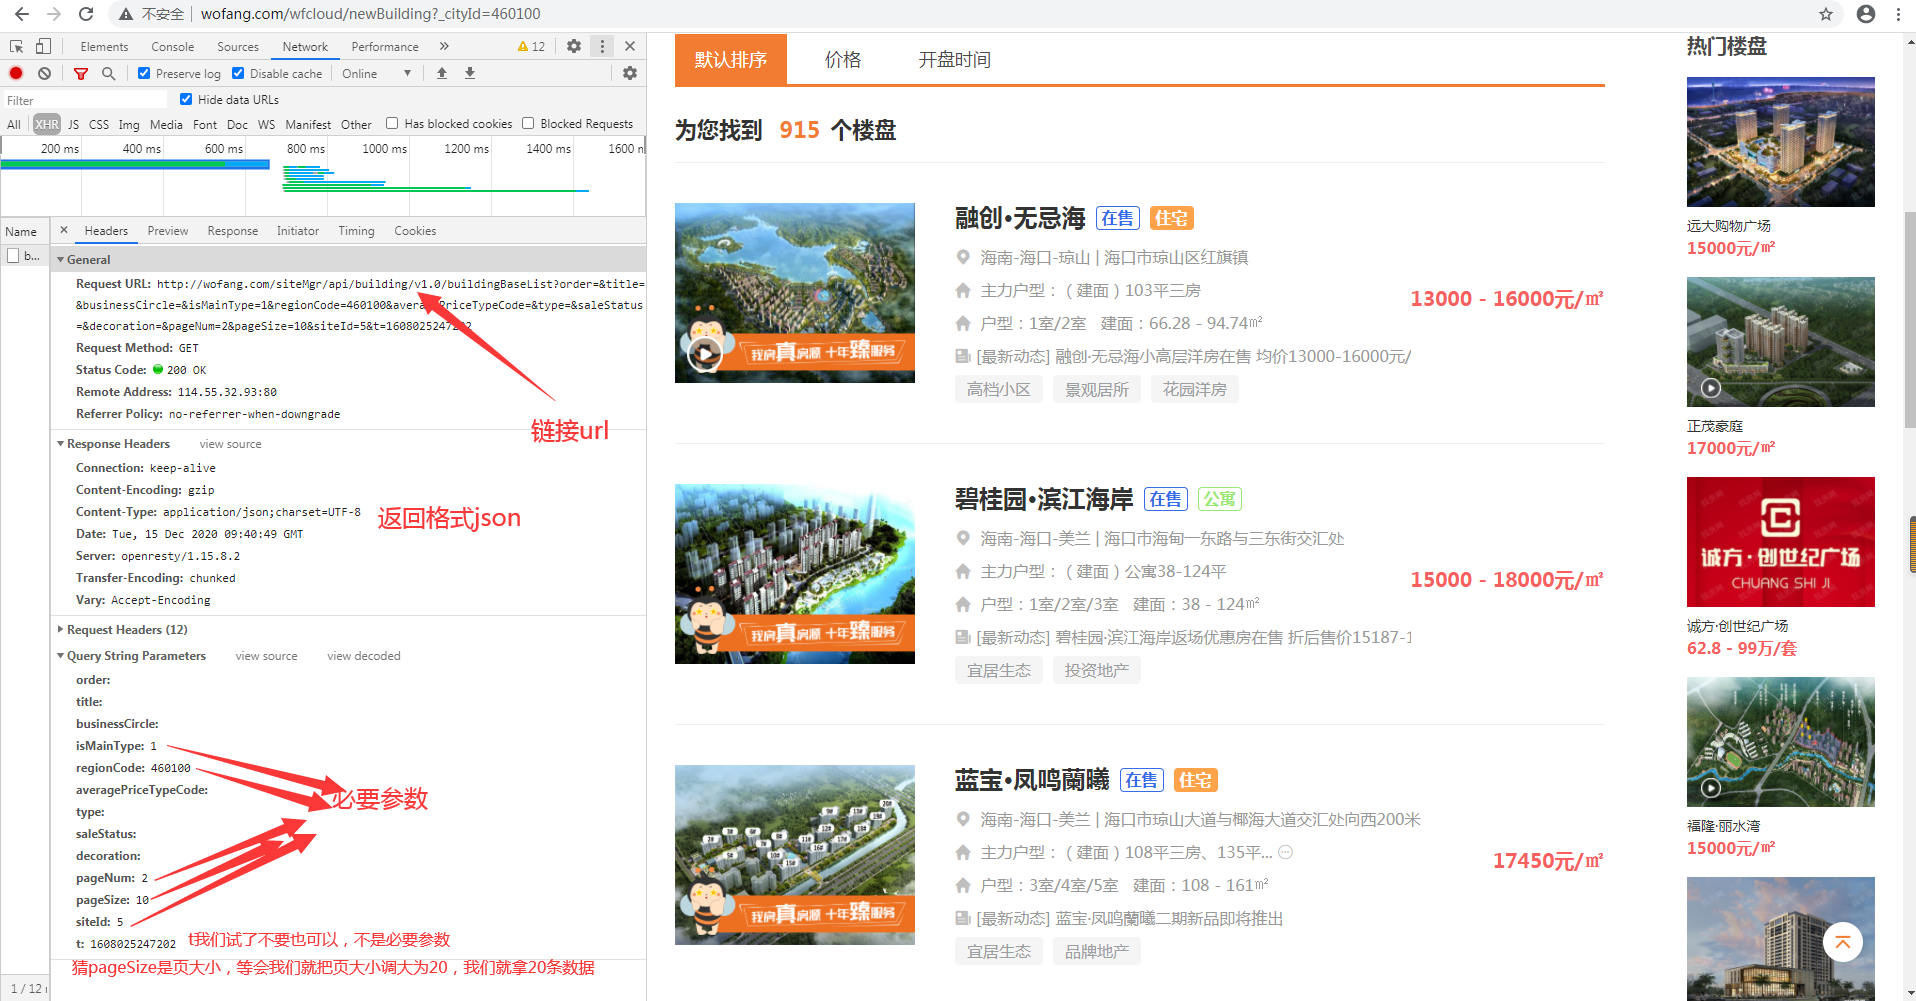The height and width of the screenshot is (1001, 1916).
Task: Click the 景观居所 tag
Action: click(x=1097, y=390)
